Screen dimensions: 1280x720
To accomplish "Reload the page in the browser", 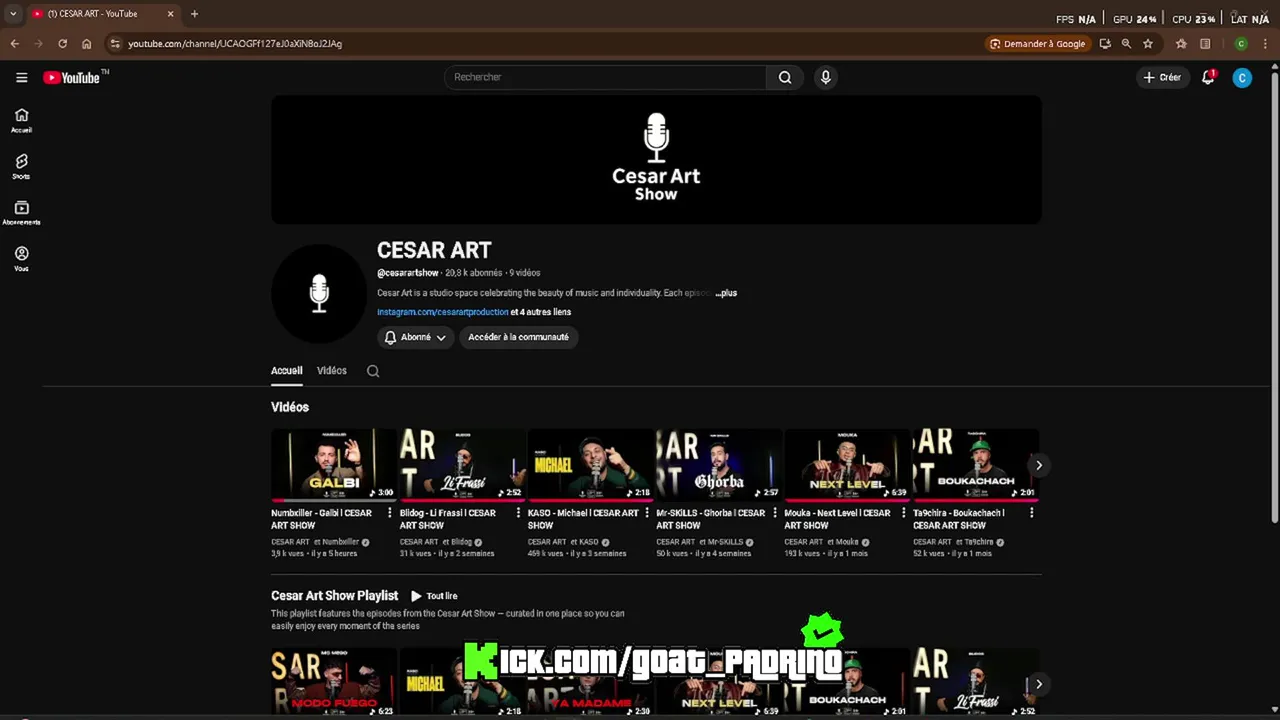I will coord(62,44).
